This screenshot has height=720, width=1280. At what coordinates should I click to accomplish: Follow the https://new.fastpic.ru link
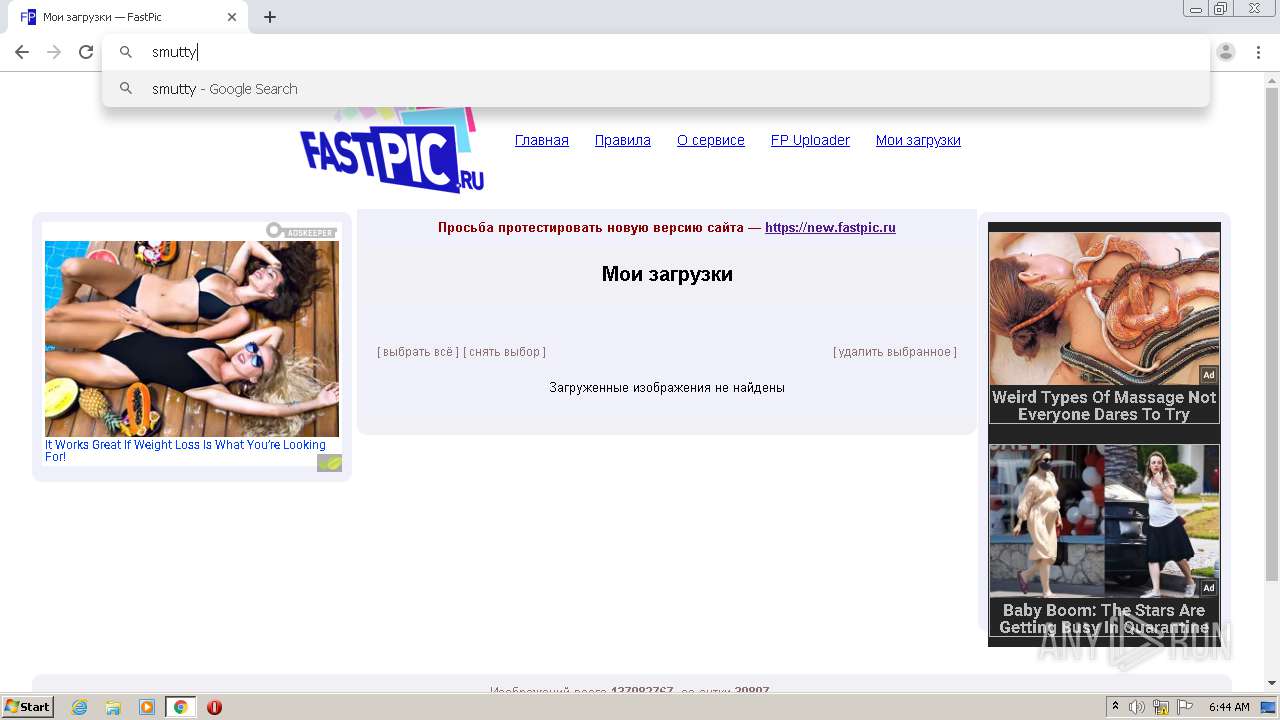[x=830, y=227]
